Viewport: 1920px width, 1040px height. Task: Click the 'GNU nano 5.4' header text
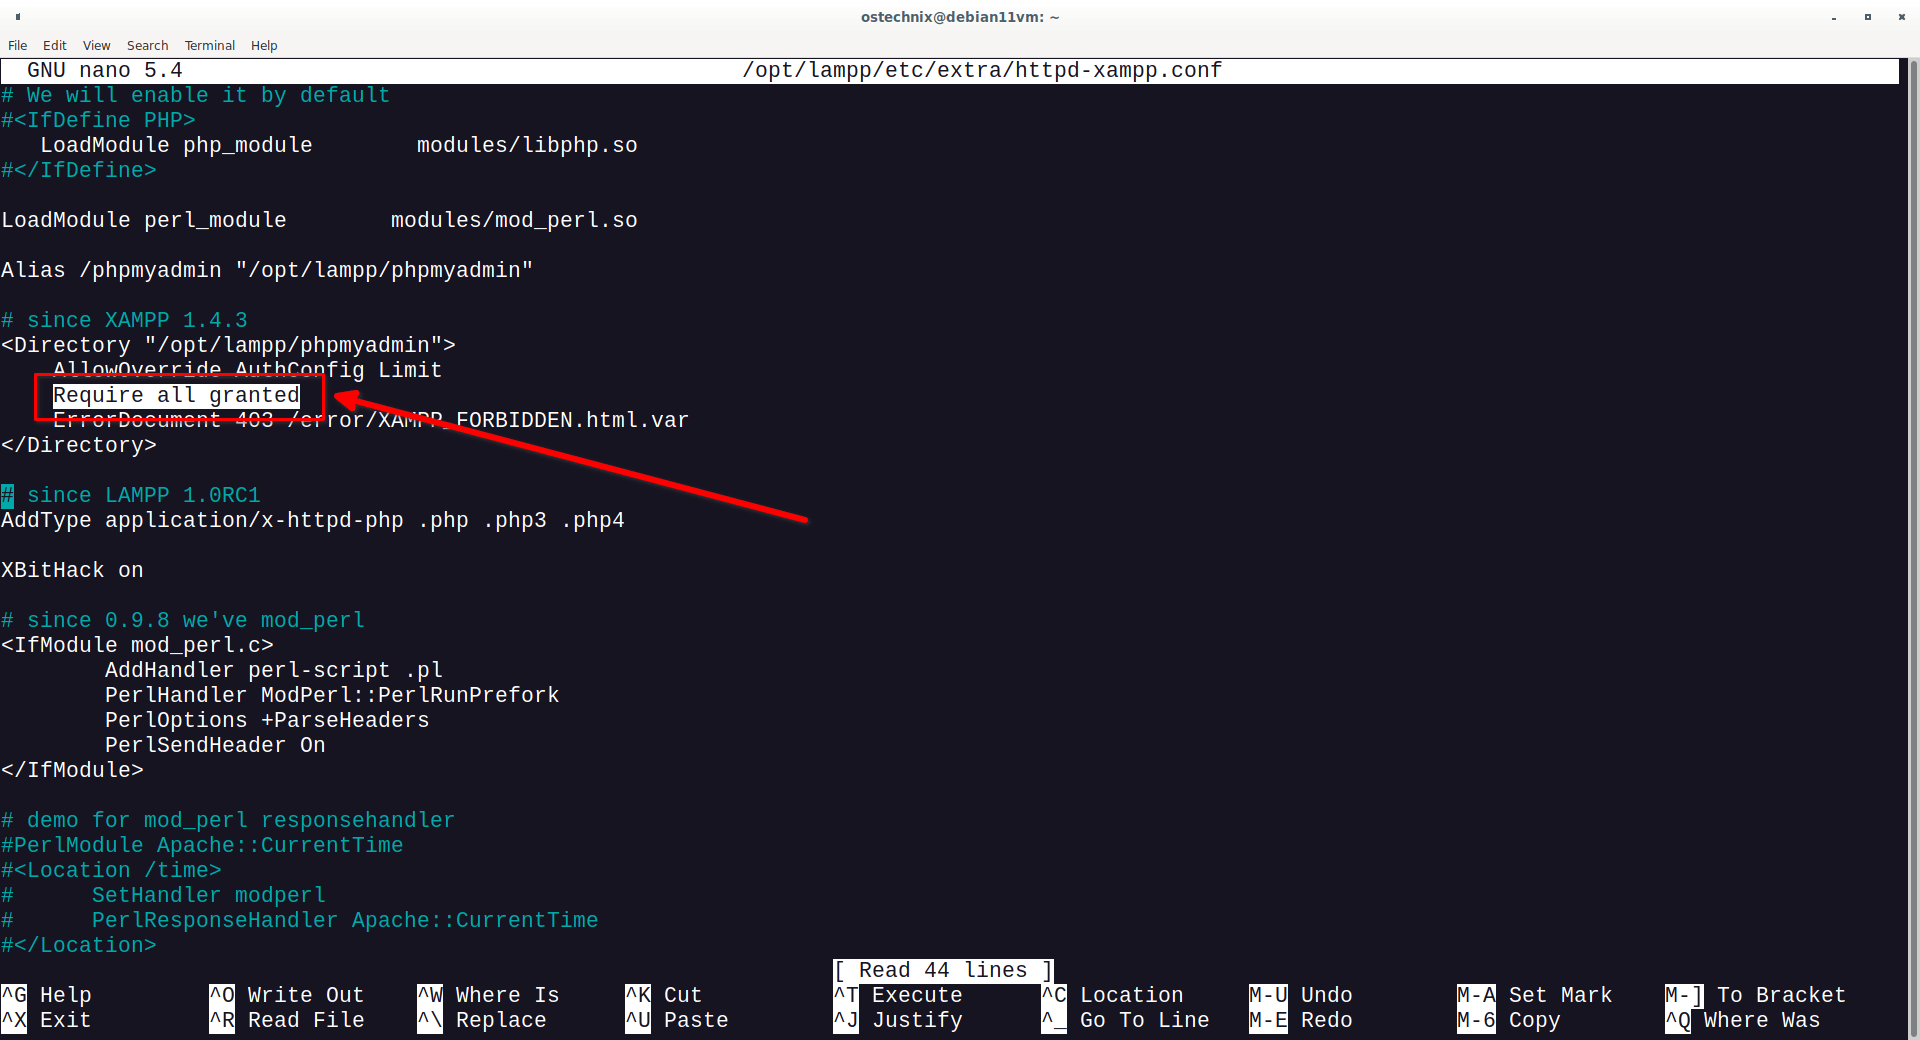coord(105,70)
